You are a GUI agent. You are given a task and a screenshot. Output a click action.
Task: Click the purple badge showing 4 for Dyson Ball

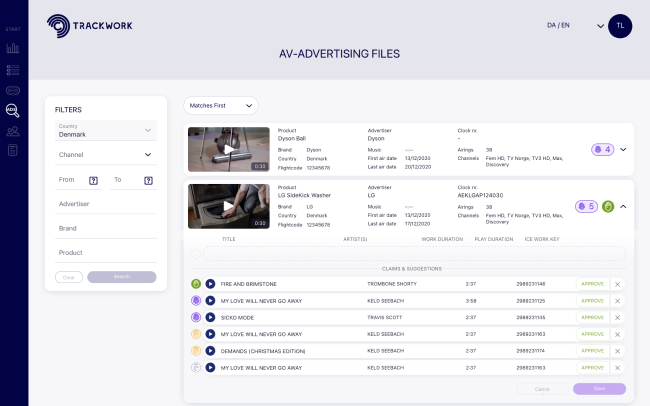pyautogui.click(x=602, y=149)
